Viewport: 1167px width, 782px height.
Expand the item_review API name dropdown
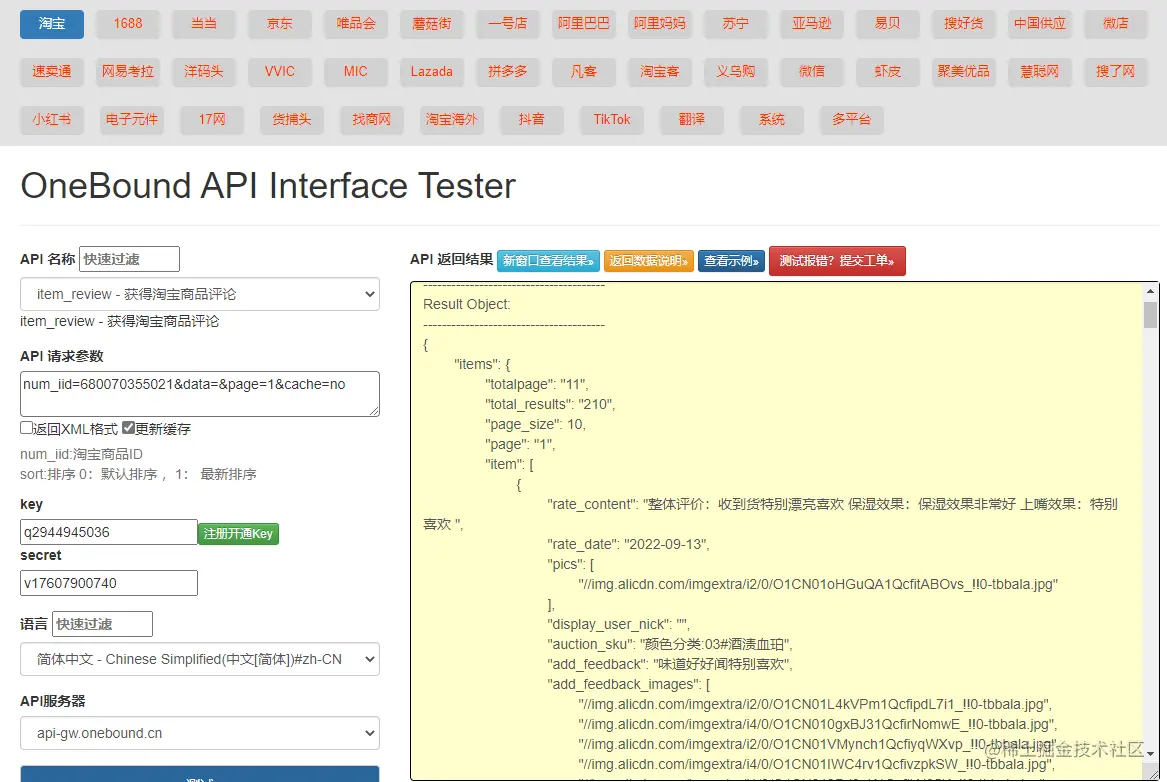click(x=199, y=294)
